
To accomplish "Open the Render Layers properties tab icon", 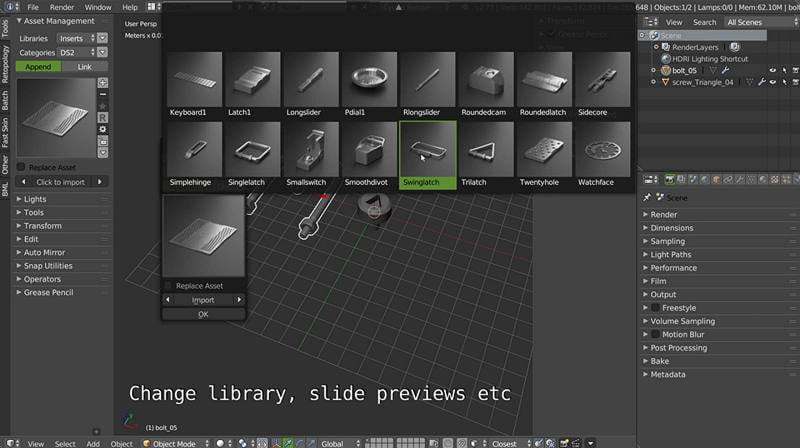I will 681,180.
